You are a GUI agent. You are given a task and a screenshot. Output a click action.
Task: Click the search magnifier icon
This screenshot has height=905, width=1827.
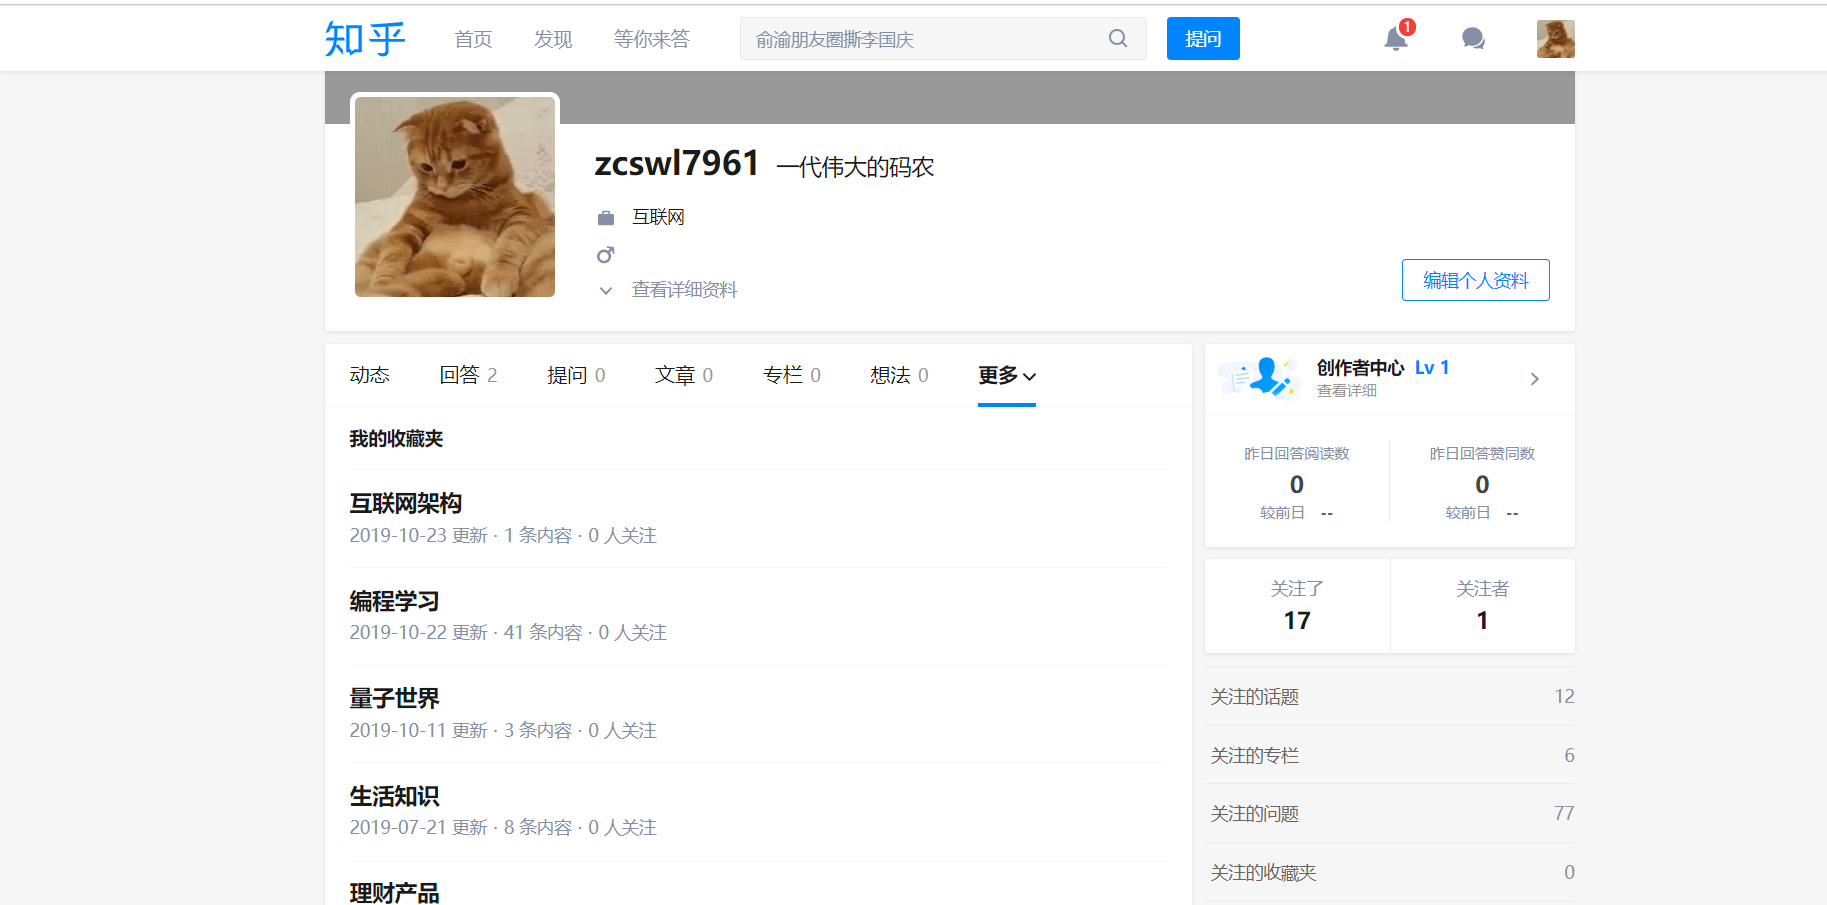(1117, 38)
